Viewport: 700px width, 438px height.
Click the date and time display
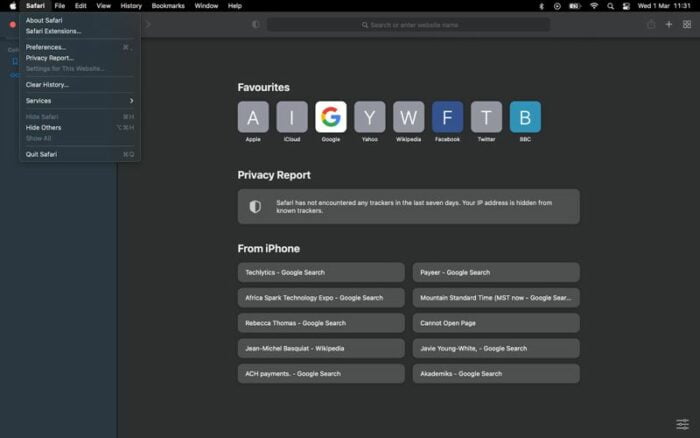(x=664, y=6)
